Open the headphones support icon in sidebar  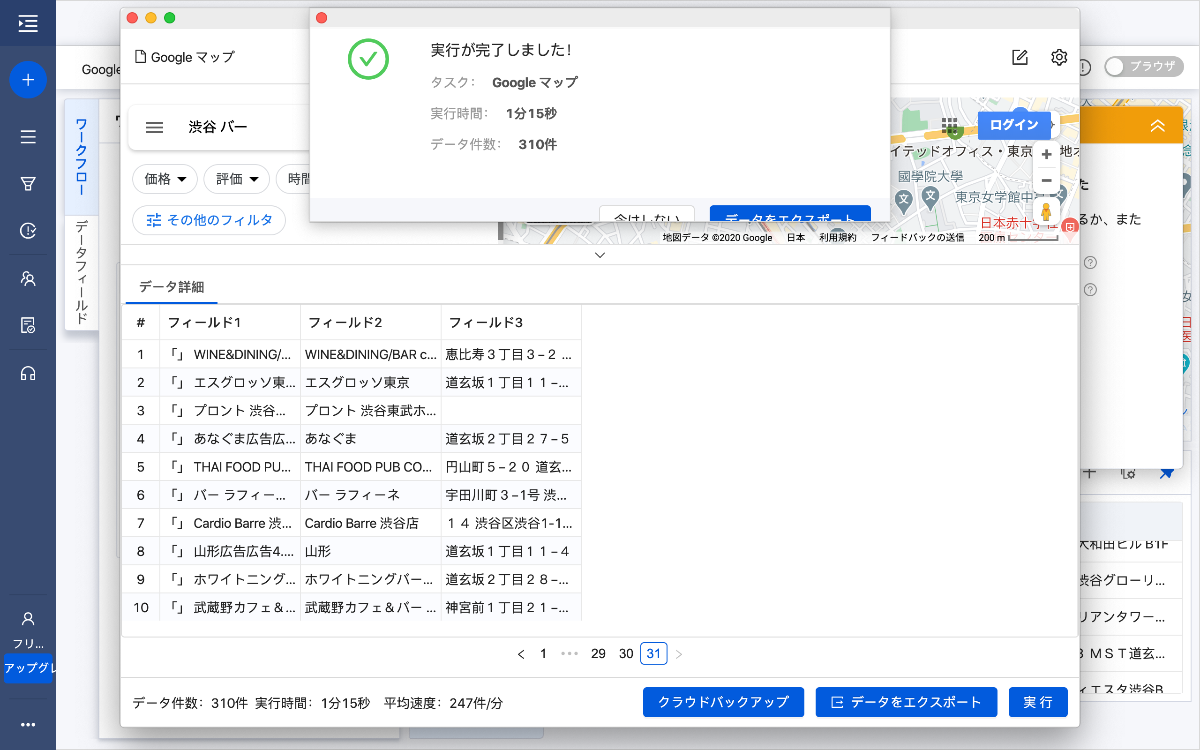(x=28, y=373)
